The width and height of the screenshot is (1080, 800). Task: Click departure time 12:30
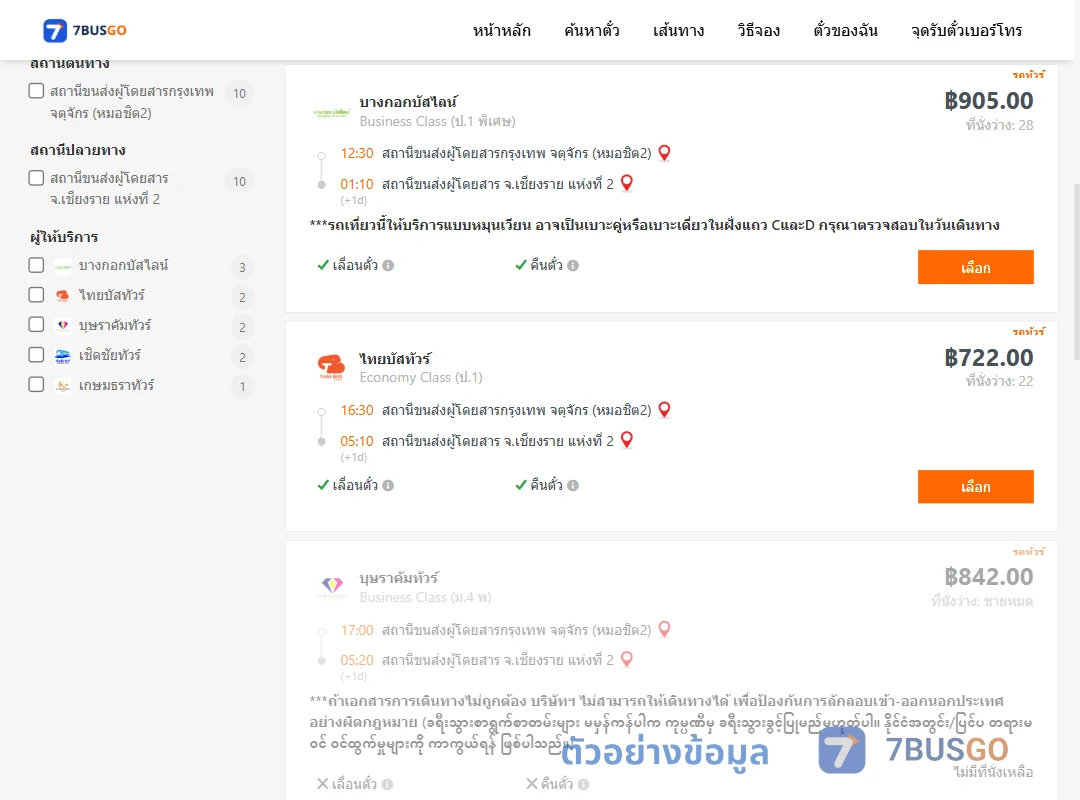(357, 153)
